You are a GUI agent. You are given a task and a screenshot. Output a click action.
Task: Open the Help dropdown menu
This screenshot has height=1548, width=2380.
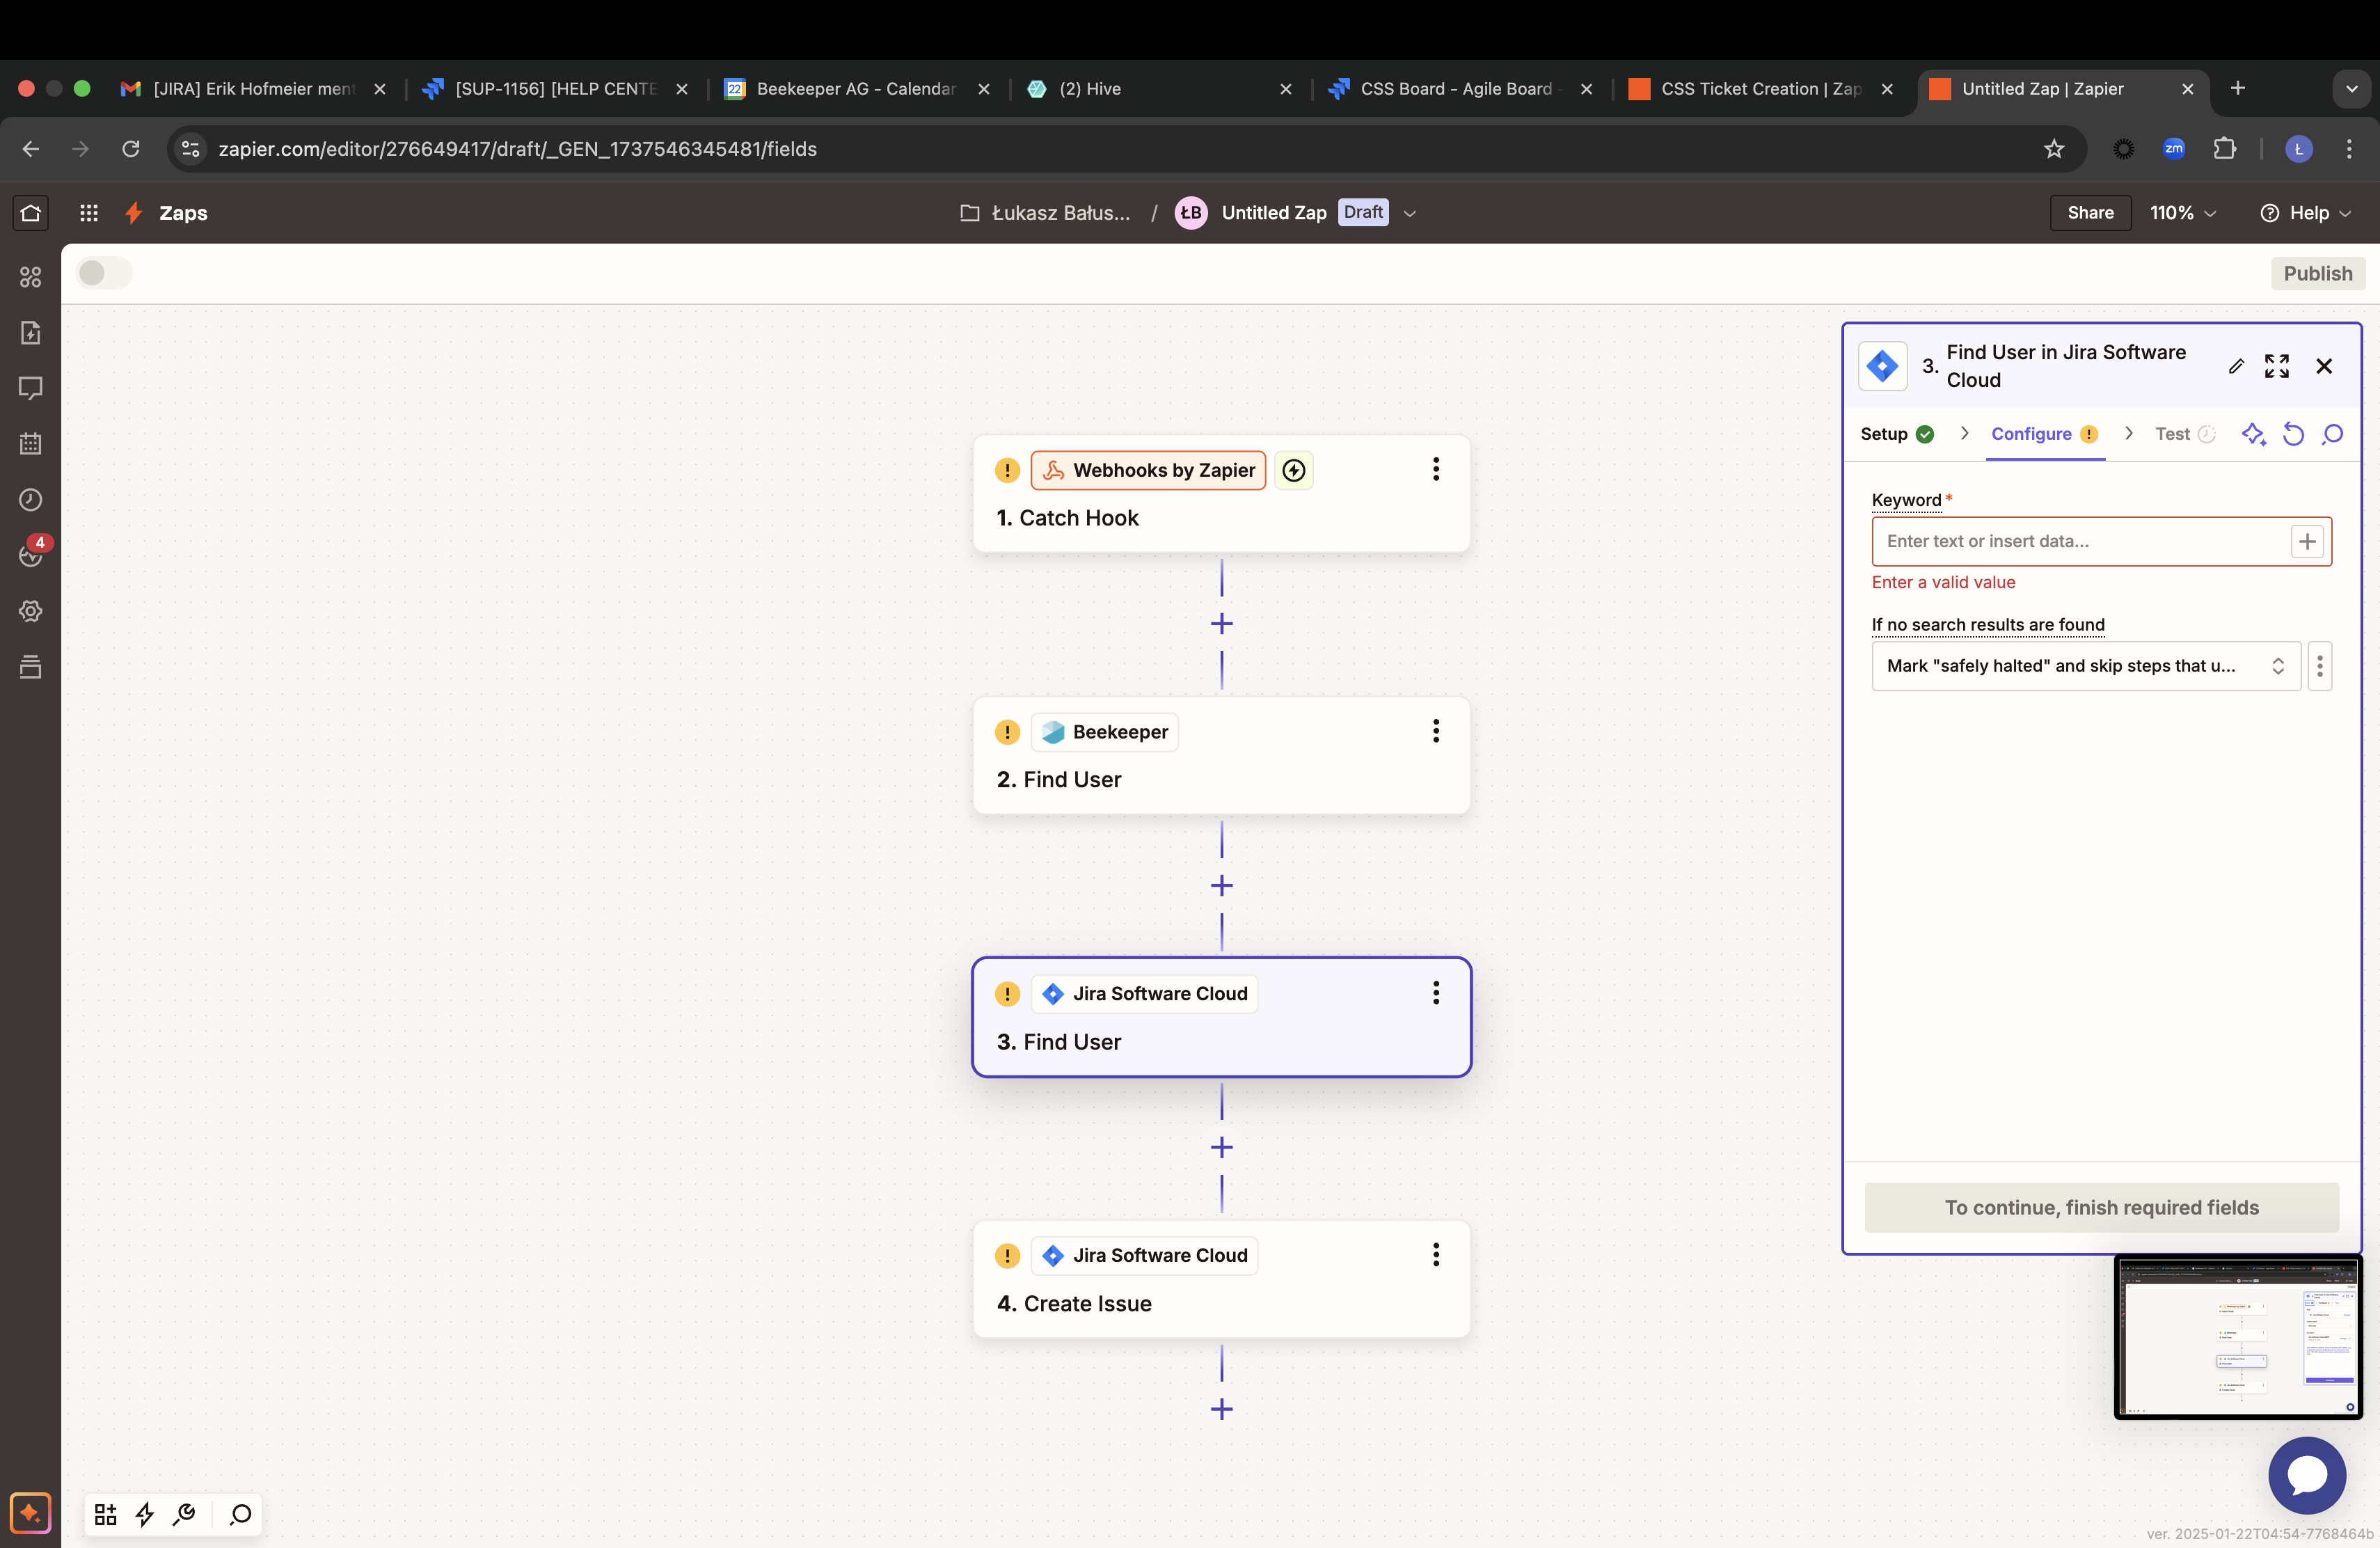coord(2305,213)
